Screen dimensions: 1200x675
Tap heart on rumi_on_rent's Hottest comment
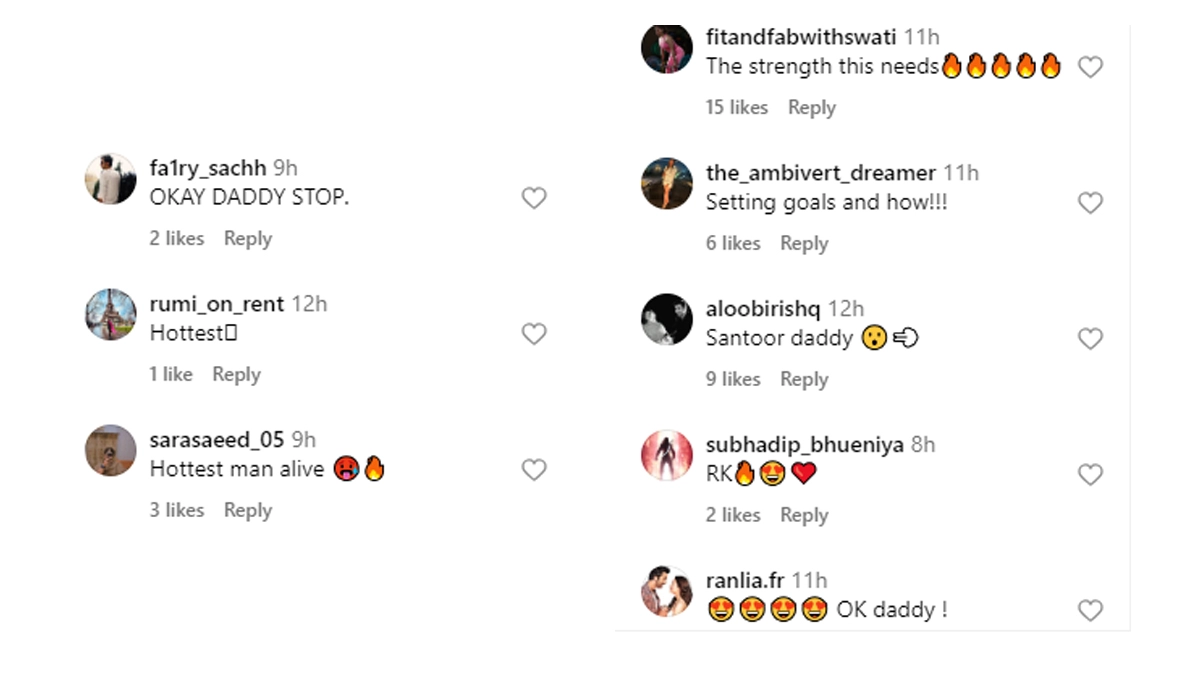tap(534, 334)
